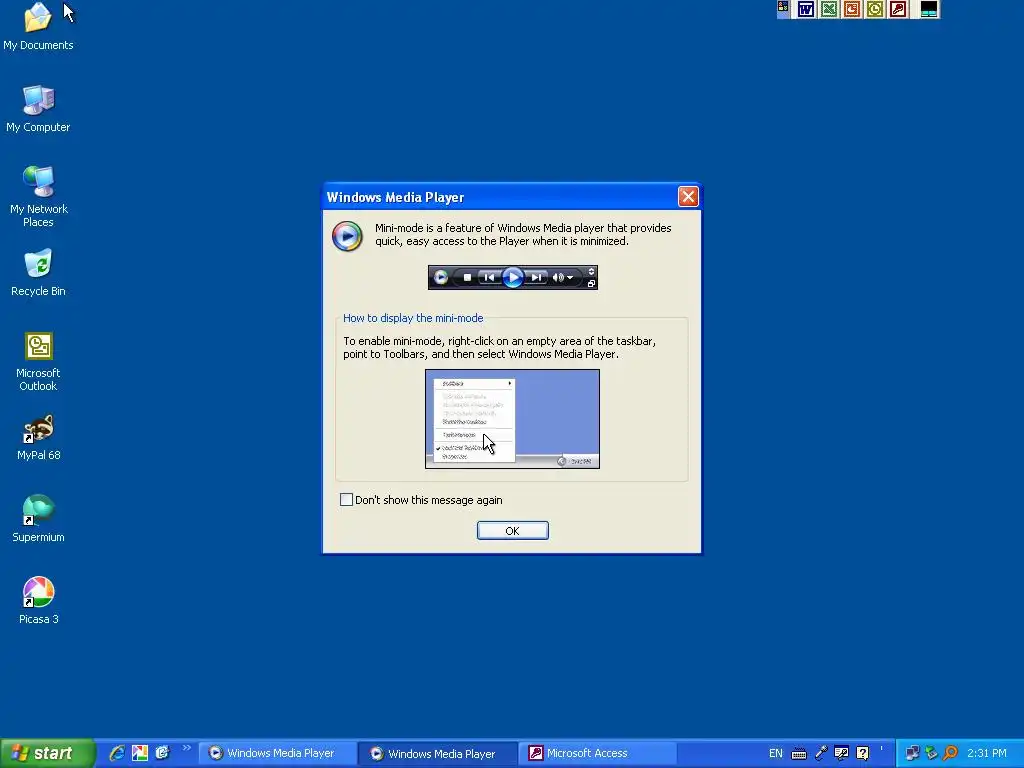
Task: Click the orange magnifier tray icon
Action: coord(950,753)
